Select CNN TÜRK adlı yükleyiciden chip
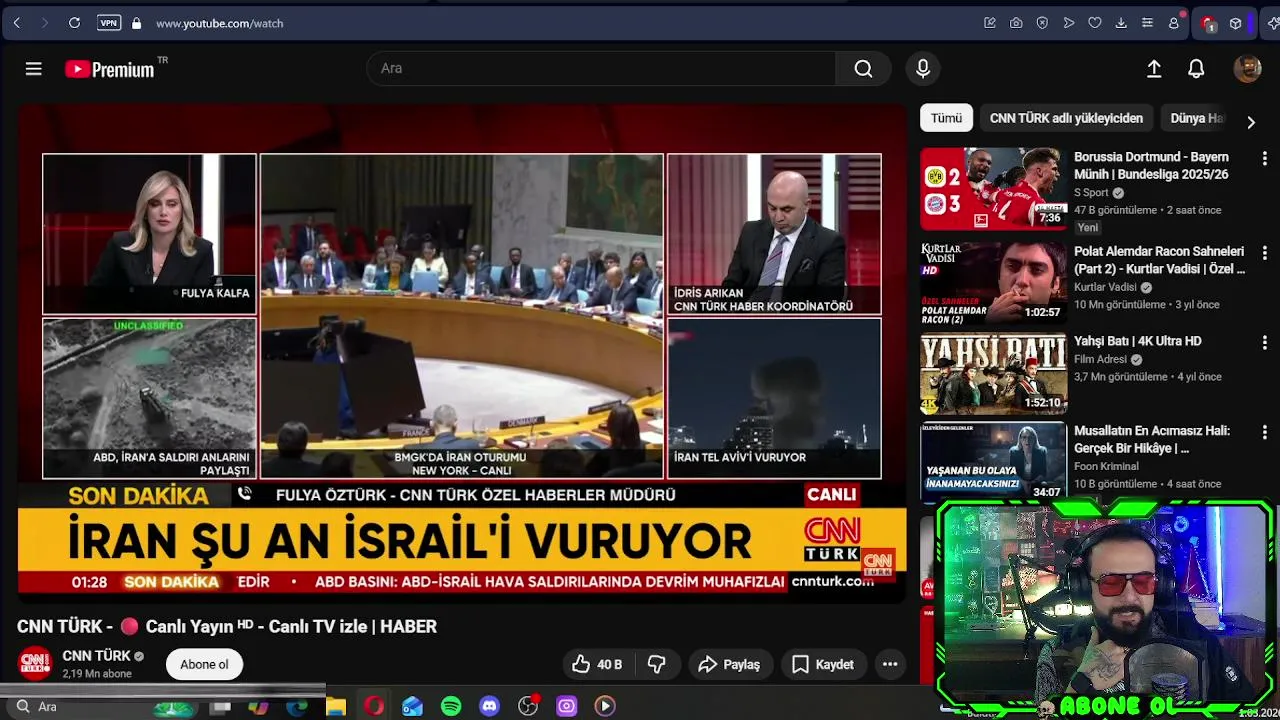Viewport: 1280px width, 720px height. pos(1066,118)
